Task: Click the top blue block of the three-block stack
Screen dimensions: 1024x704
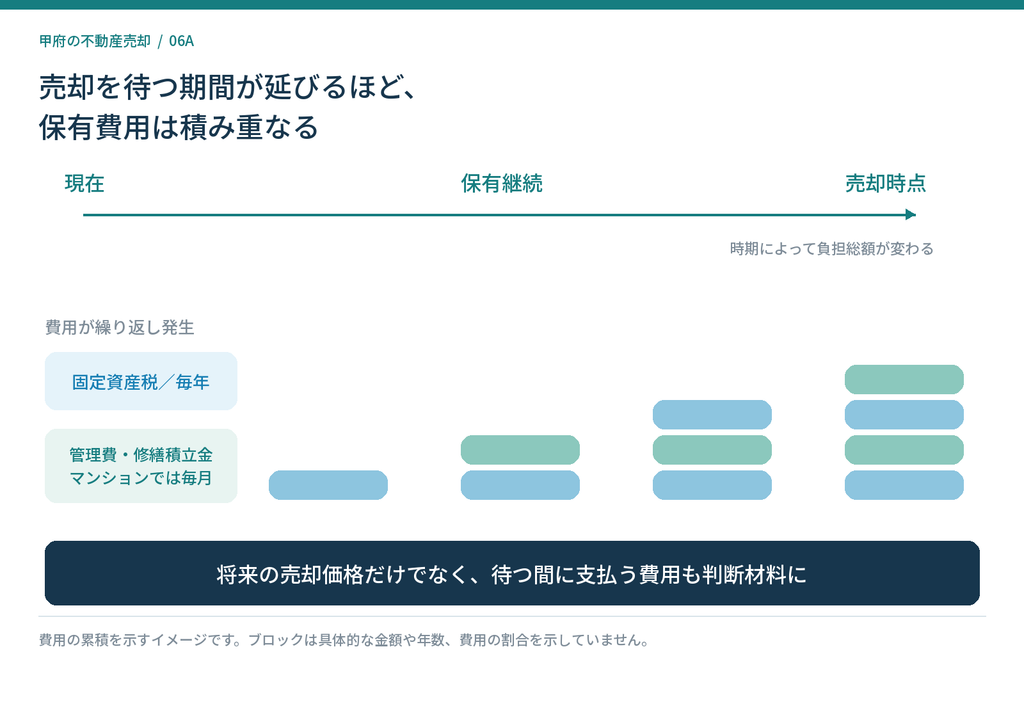Action: coord(712,415)
